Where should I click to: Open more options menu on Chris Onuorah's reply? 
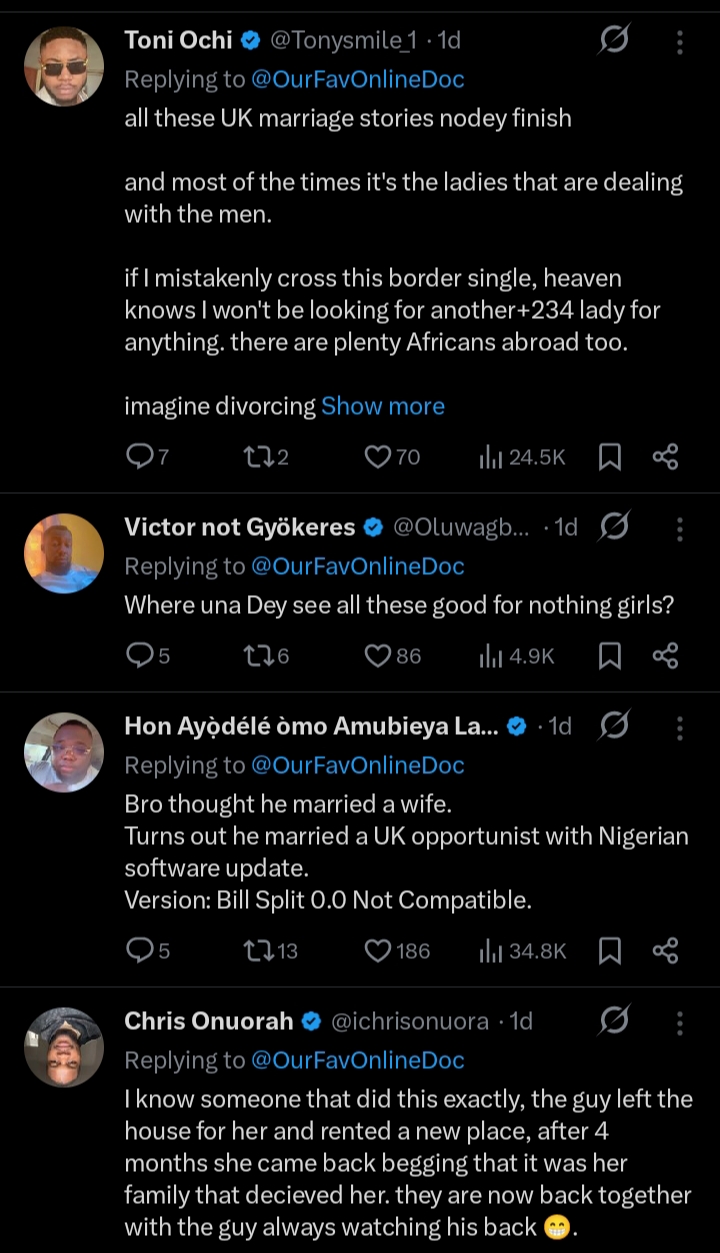pyautogui.click(x=680, y=1021)
